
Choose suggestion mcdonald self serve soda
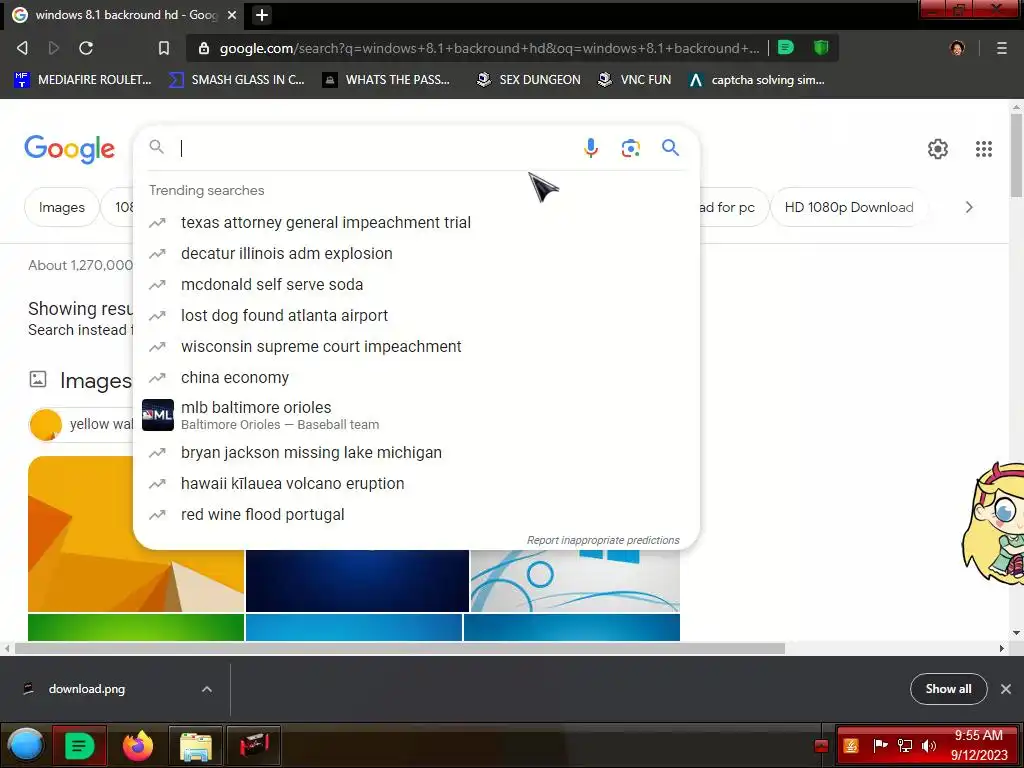pyautogui.click(x=416, y=285)
